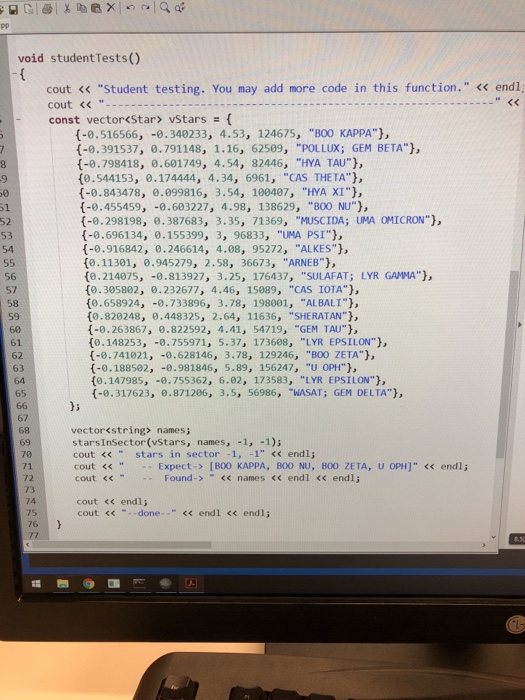The width and height of the screenshot is (525, 700).
Task: Delete selection with the X toolbar icon
Action: [111, 8]
